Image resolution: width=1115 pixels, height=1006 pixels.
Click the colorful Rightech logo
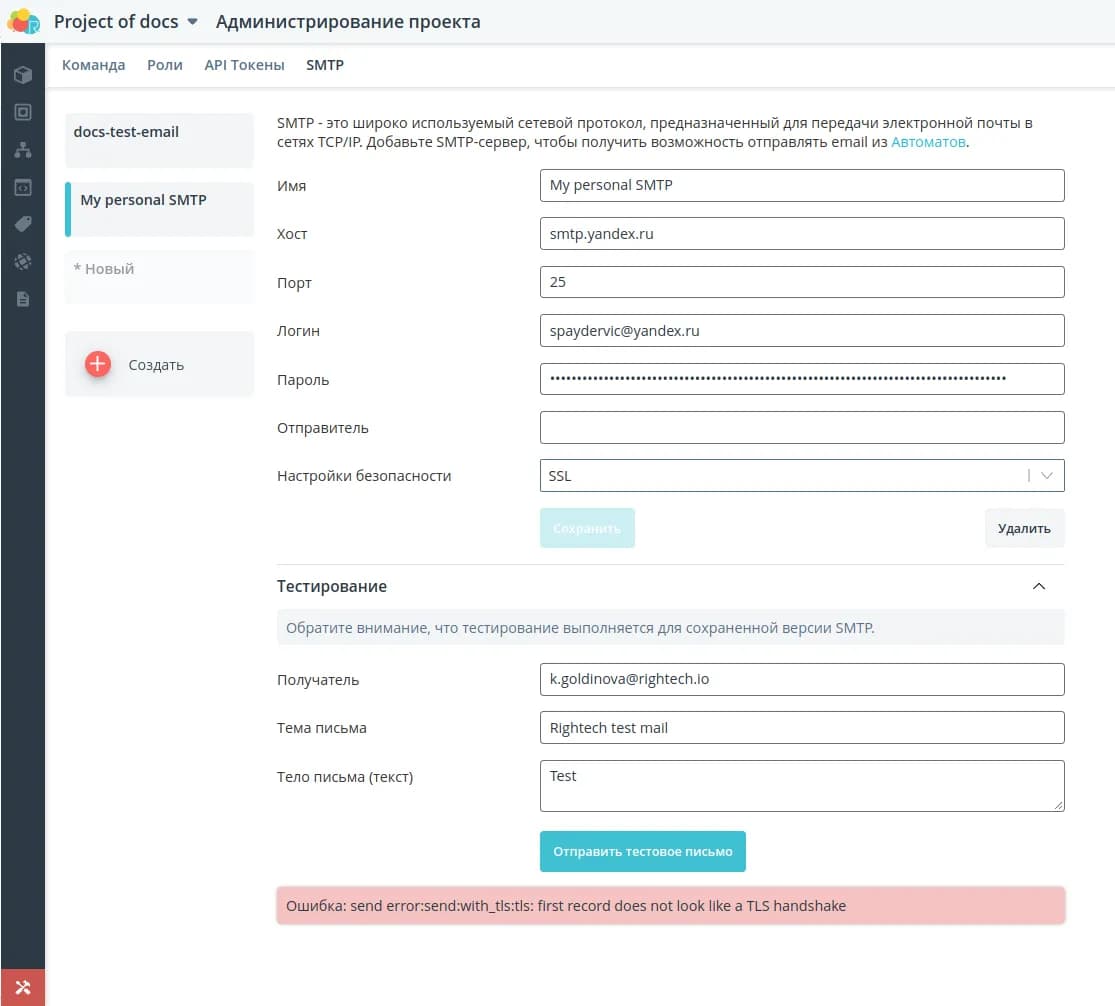(x=23, y=21)
